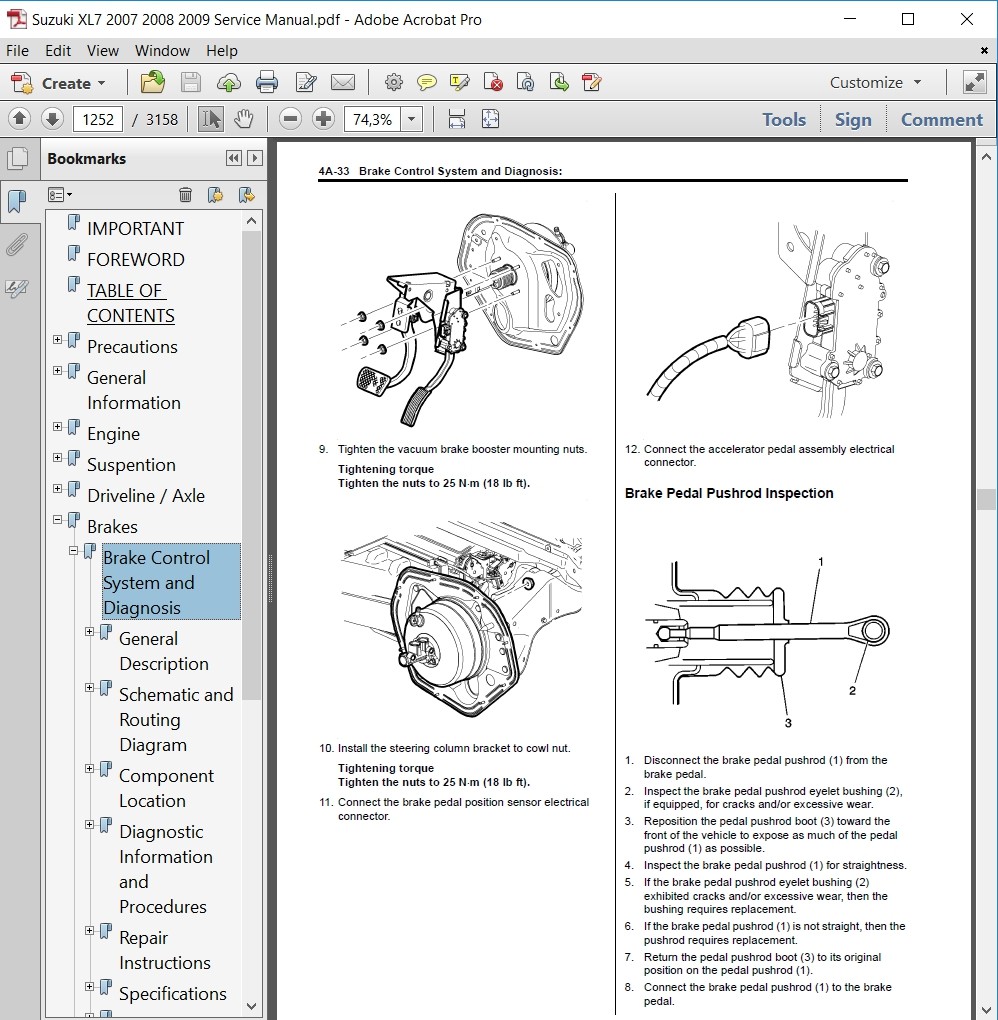
Task: Toggle the Select tool for text
Action: (x=210, y=120)
